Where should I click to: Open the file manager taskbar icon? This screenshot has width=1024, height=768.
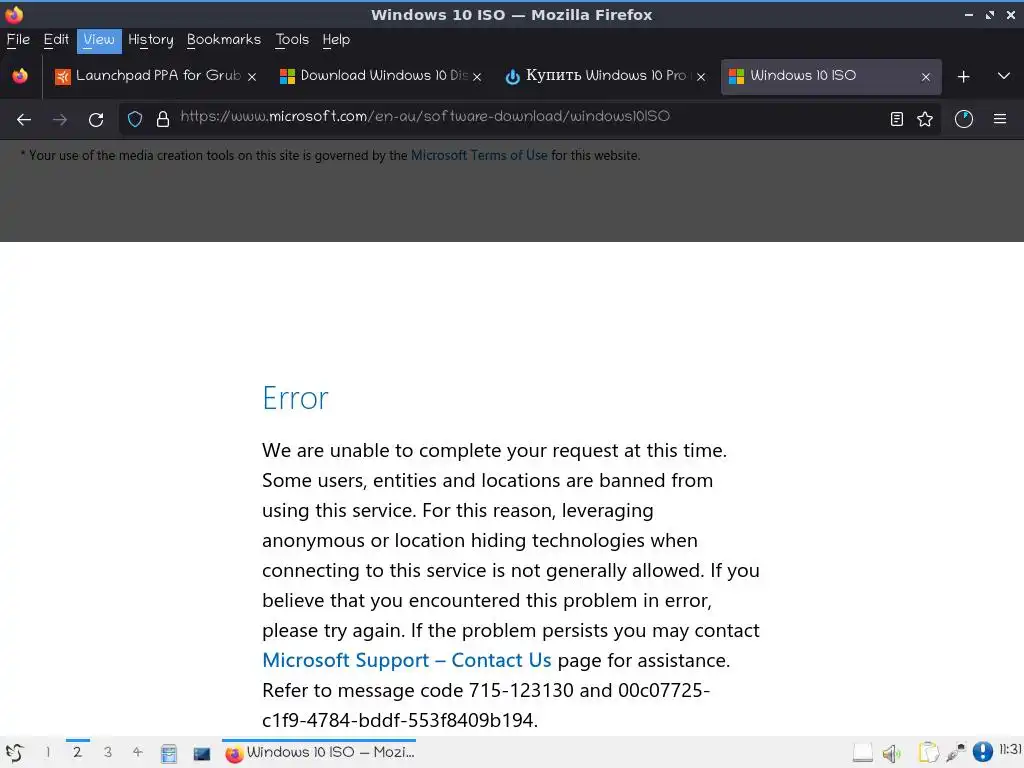[168, 754]
